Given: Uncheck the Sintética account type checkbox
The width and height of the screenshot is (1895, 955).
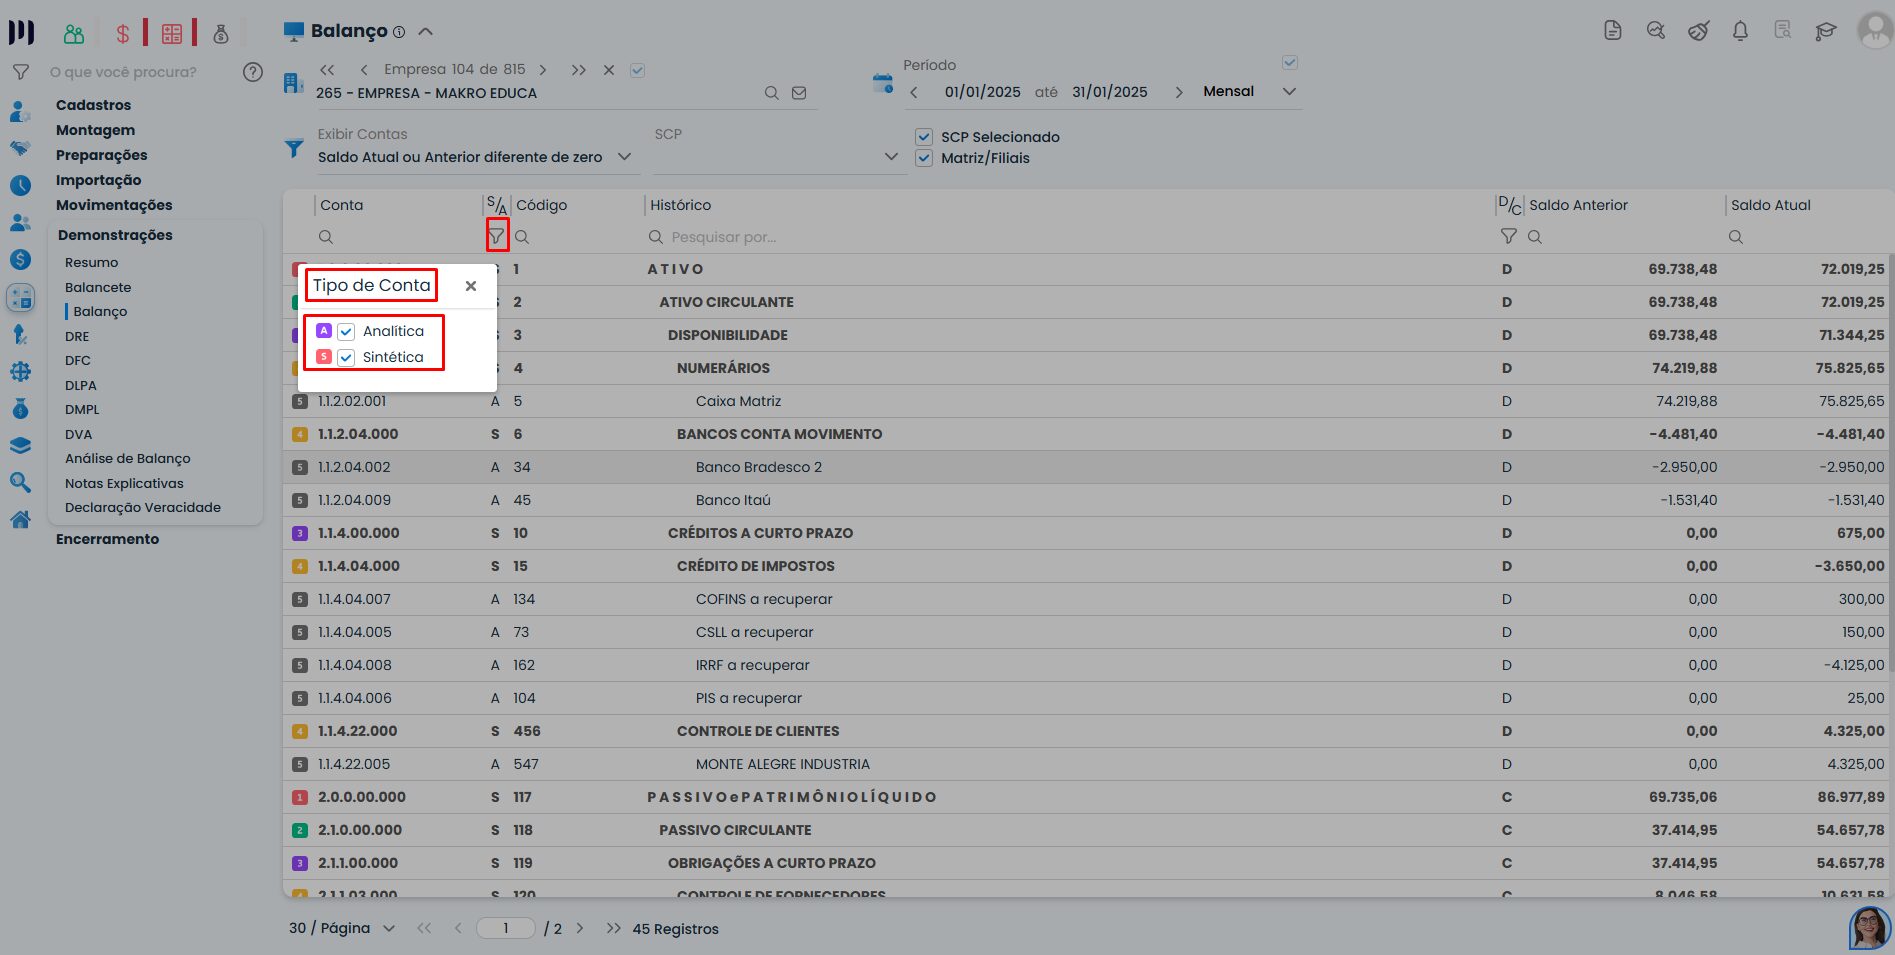Looking at the screenshot, I should click(x=346, y=357).
